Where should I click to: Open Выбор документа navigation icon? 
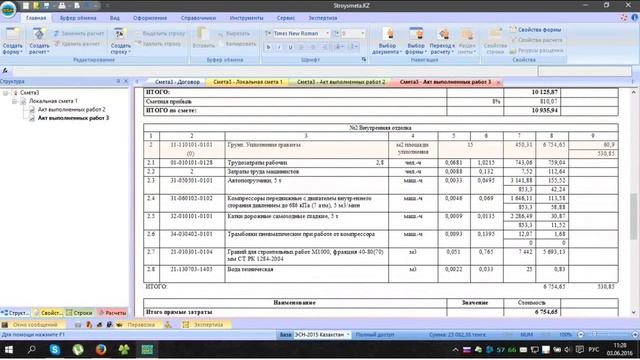pos(387,34)
